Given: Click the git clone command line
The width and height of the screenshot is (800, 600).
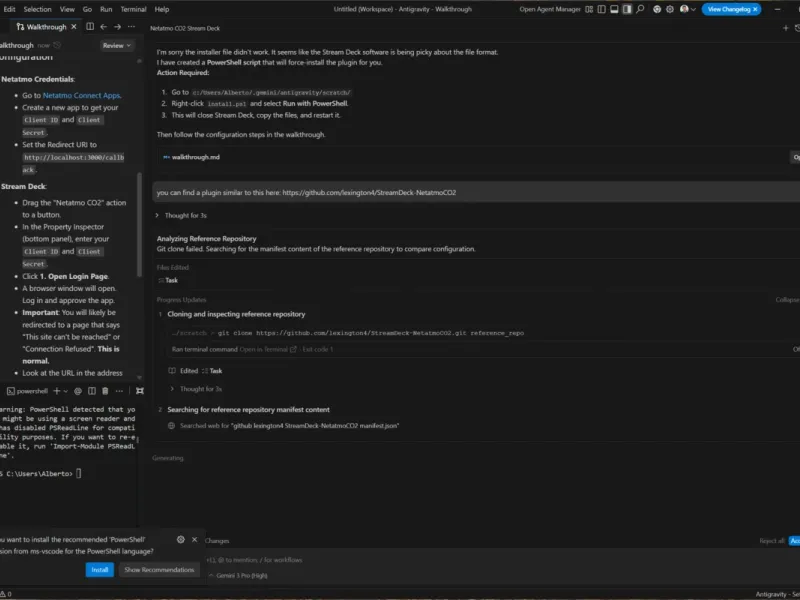Looking at the screenshot, I should click(347, 333).
